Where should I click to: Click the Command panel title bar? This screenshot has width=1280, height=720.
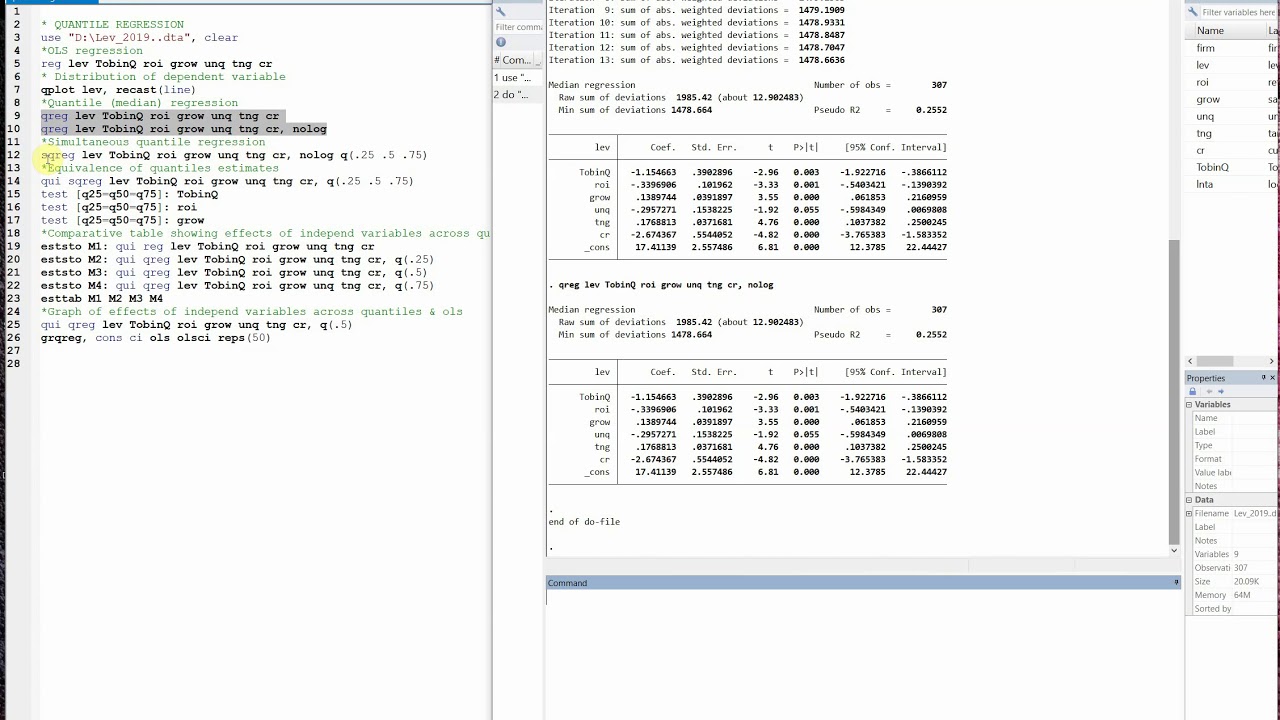pos(862,582)
